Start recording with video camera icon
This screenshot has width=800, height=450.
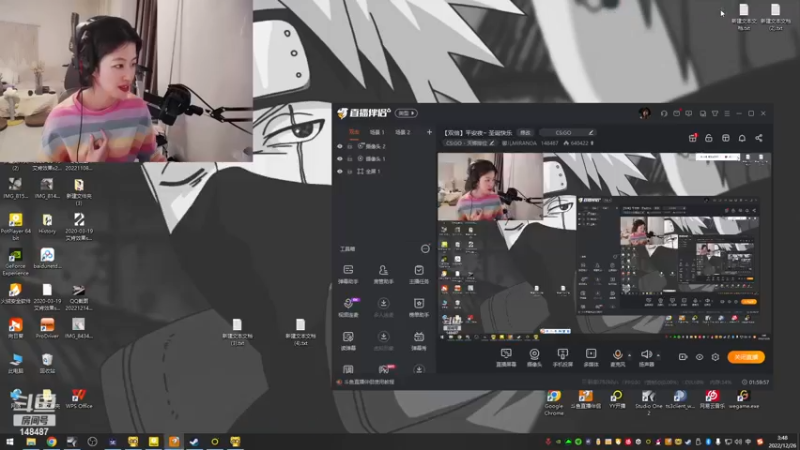tap(683, 357)
